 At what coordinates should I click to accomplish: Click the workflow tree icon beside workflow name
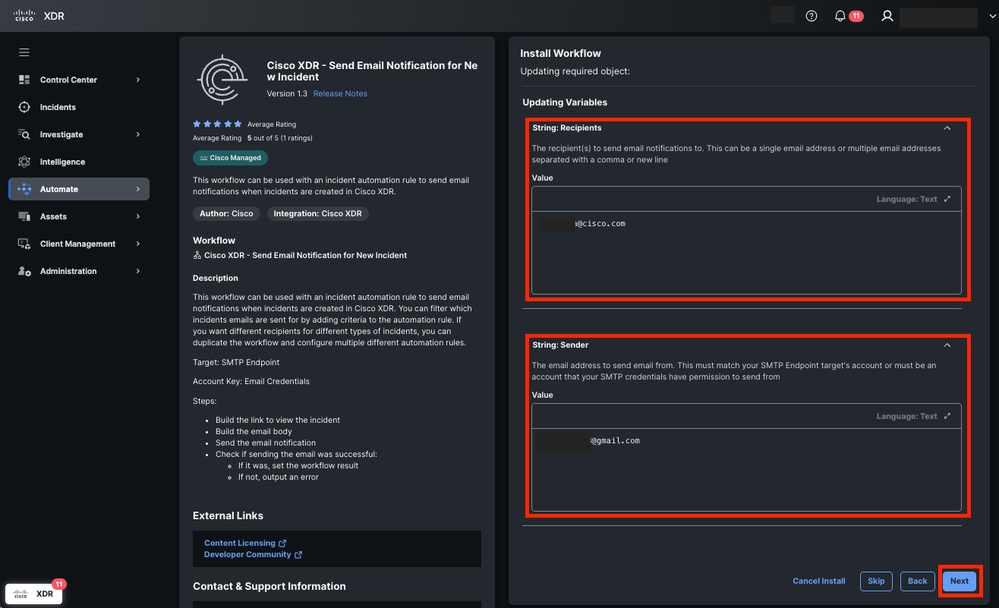click(197, 256)
